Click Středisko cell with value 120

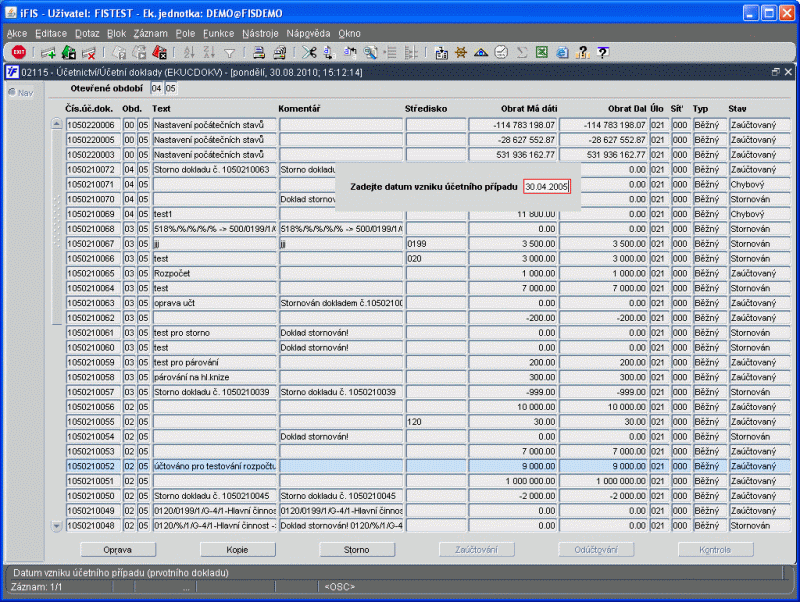[436, 422]
